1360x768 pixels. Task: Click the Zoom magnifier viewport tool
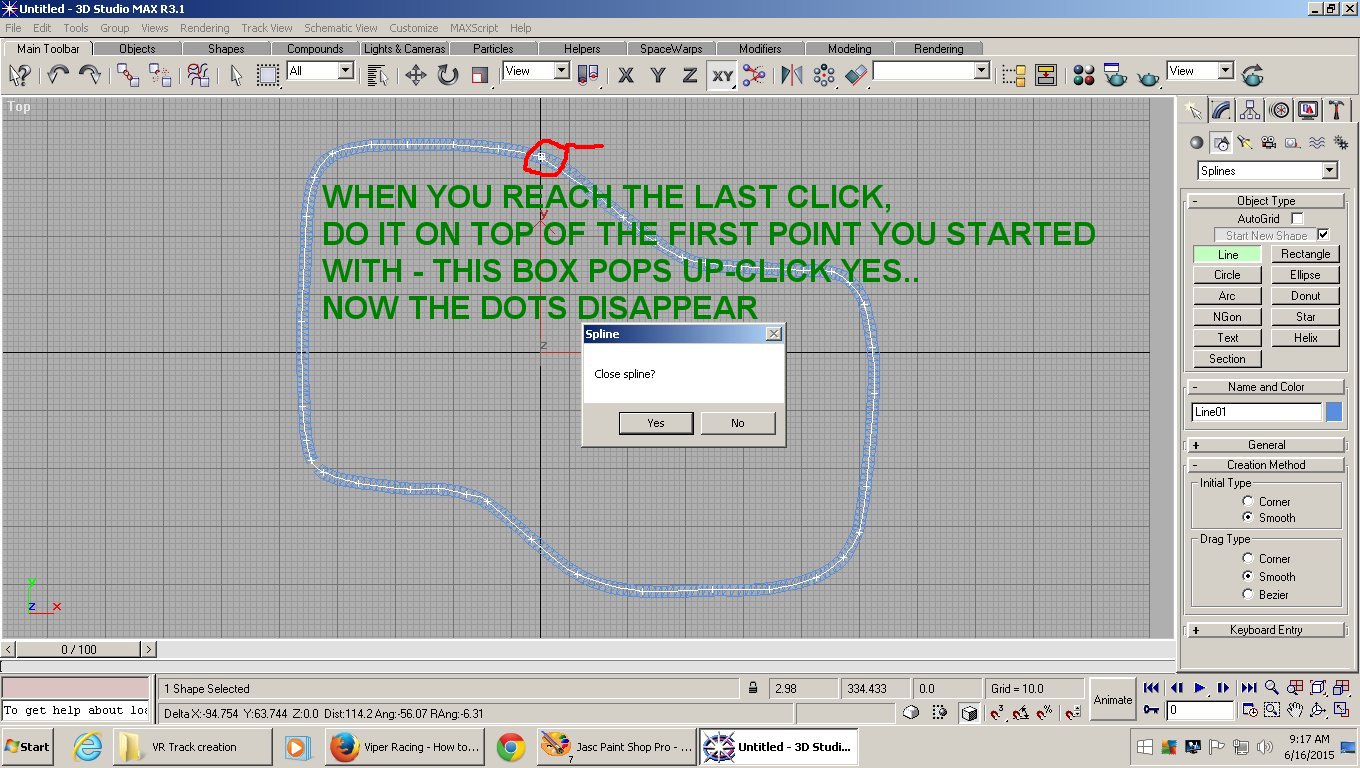click(x=1272, y=688)
